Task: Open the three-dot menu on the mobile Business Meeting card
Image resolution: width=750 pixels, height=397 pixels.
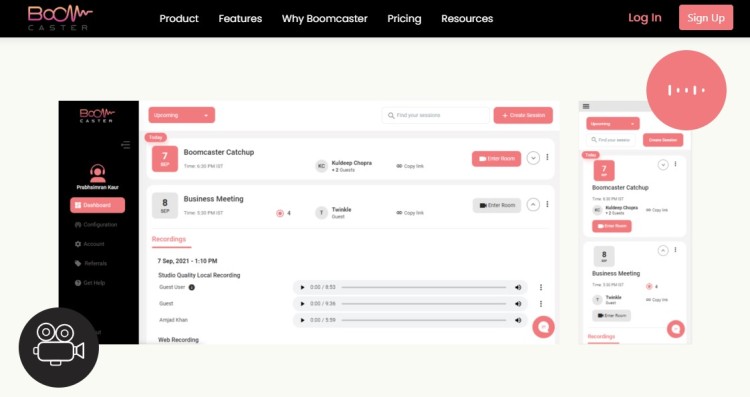Action: tap(675, 250)
